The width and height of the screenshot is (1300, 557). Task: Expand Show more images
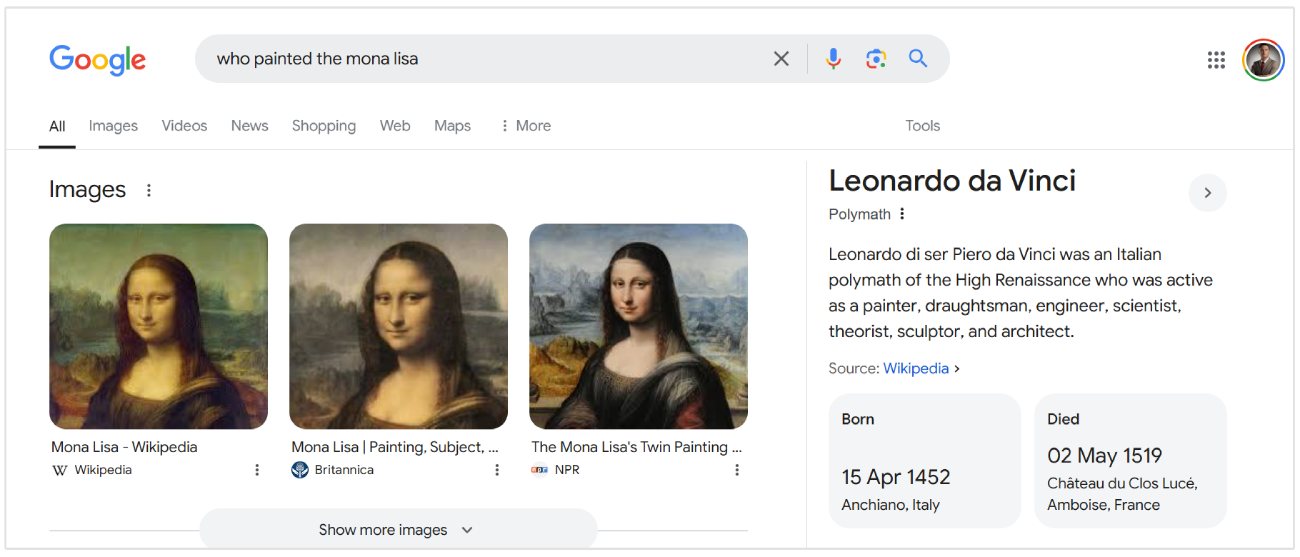pos(397,530)
